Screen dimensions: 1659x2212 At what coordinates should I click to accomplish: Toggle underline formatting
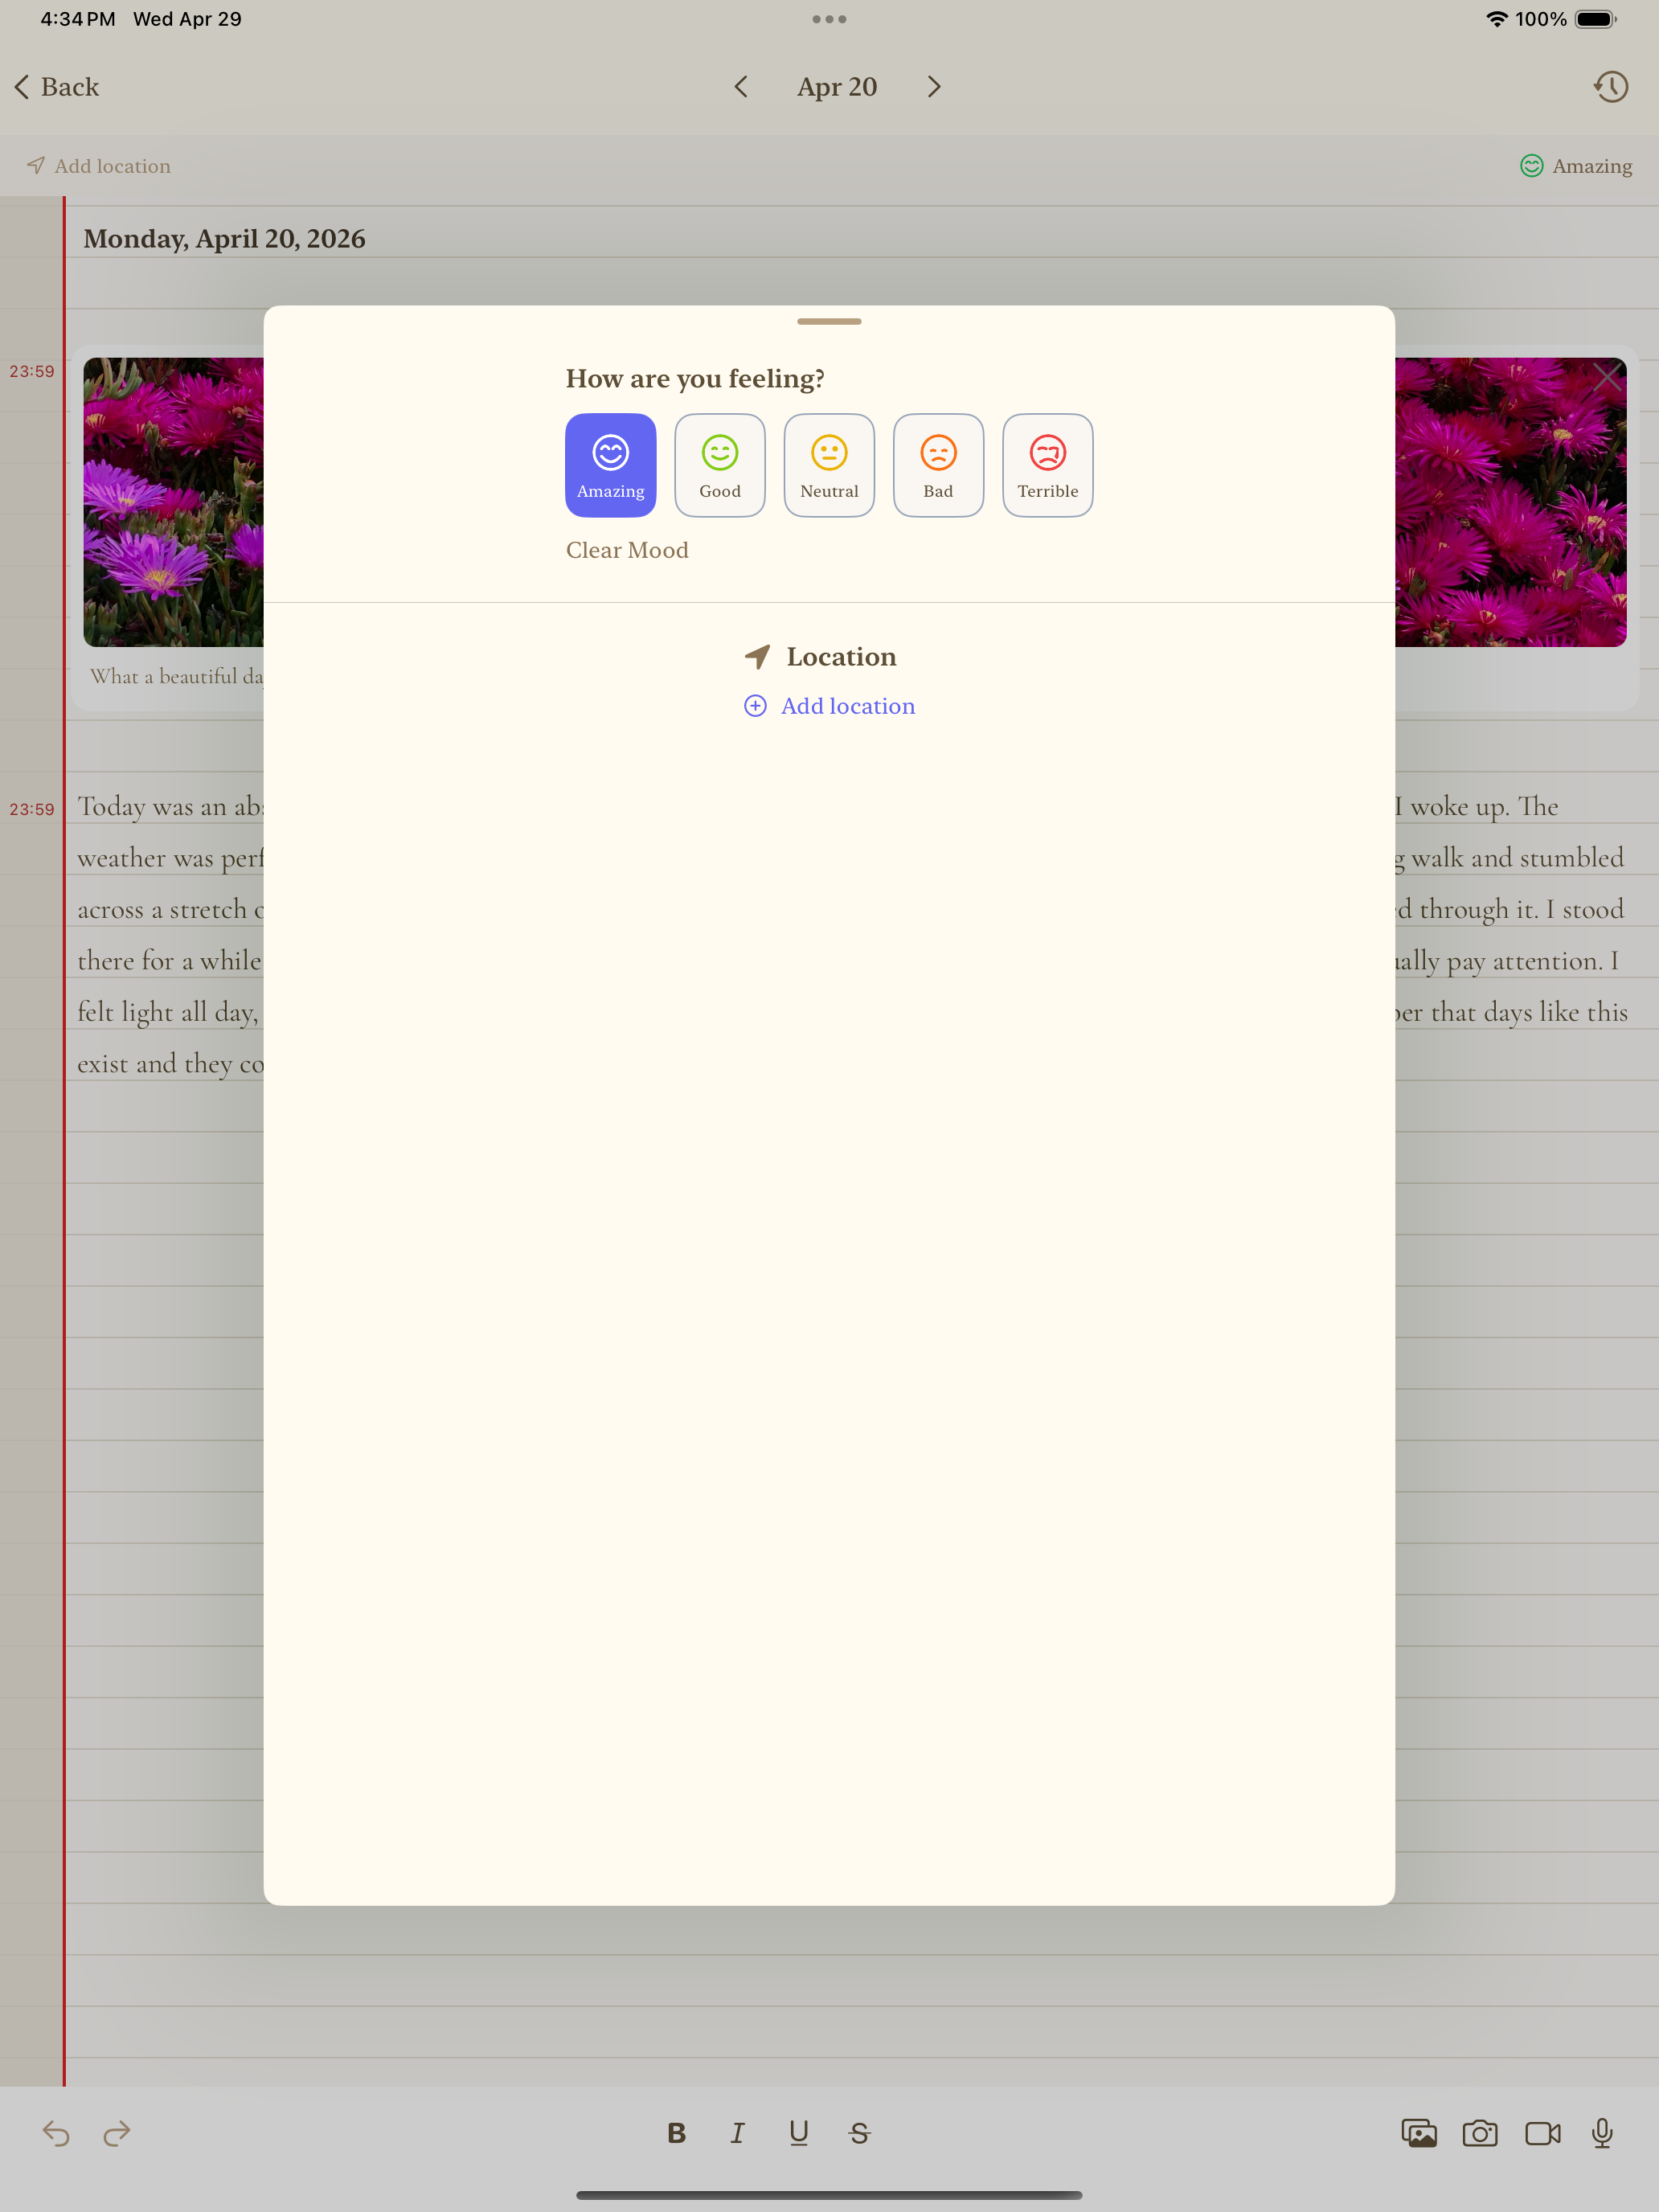point(799,2133)
